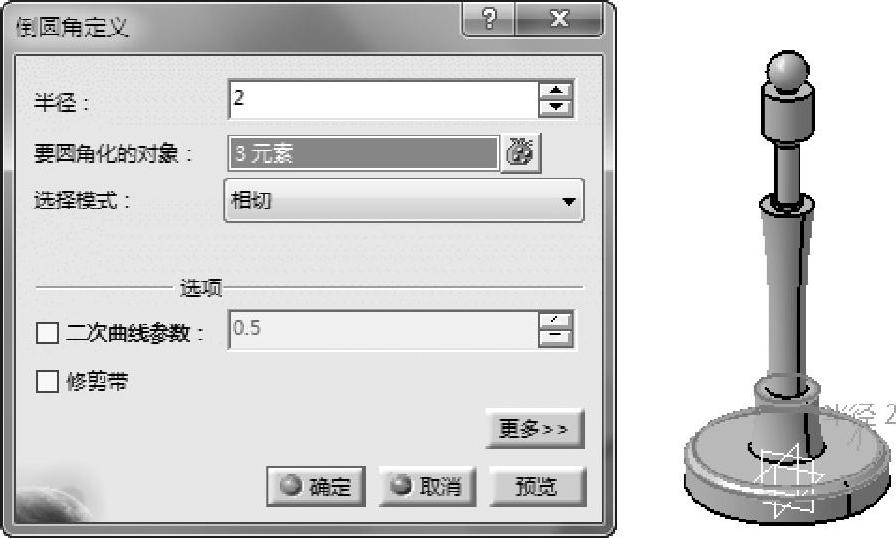This screenshot has width=896, height=538.
Task: Select the sphere on top of the model
Action: 788,71
